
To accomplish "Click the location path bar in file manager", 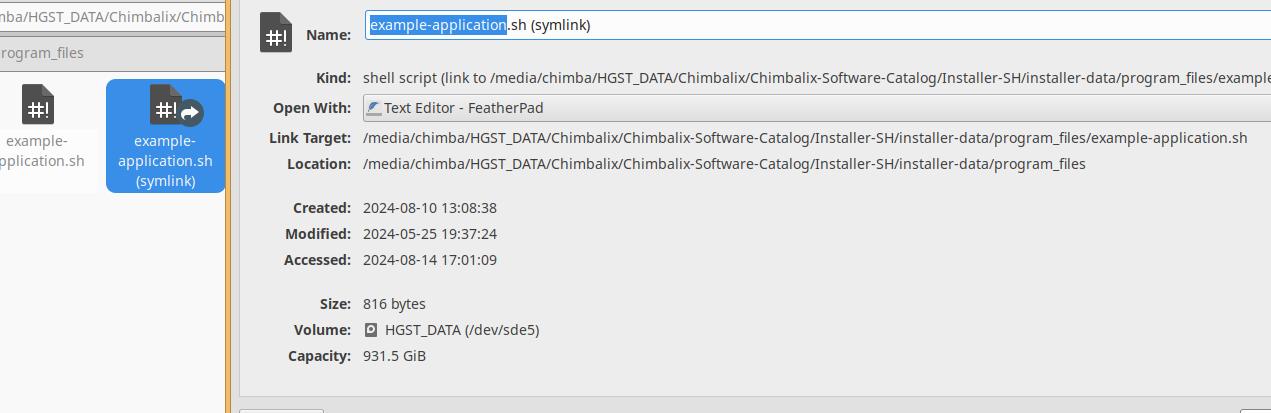I will (112, 16).
